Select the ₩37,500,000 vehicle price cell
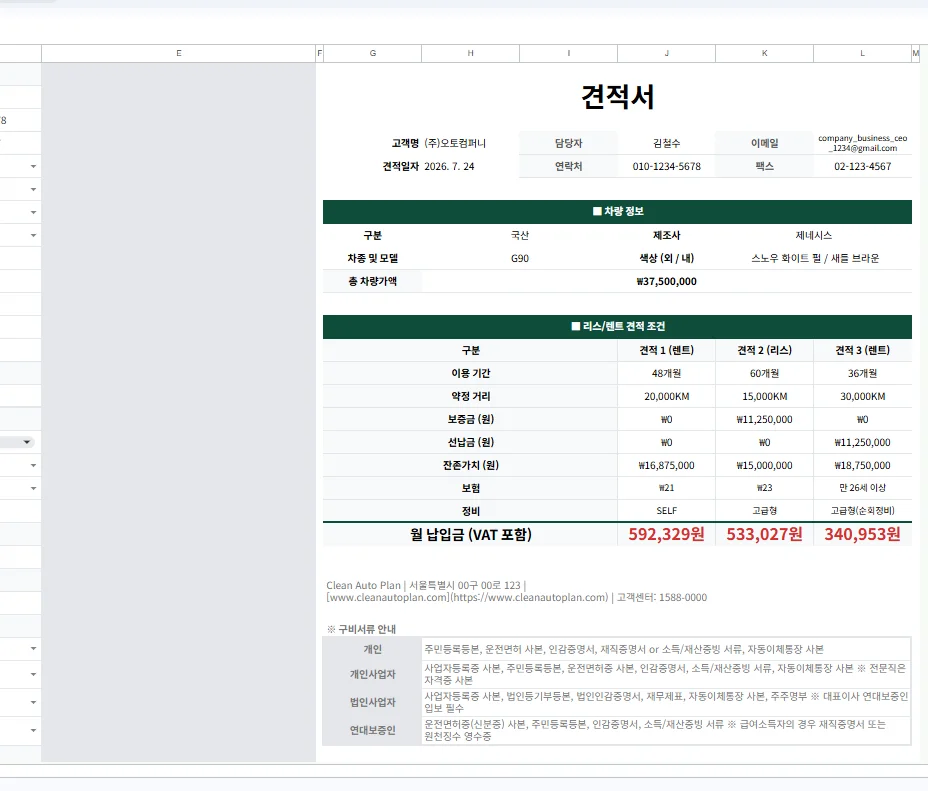Image resolution: width=928 pixels, height=791 pixels. pyautogui.click(x=666, y=282)
